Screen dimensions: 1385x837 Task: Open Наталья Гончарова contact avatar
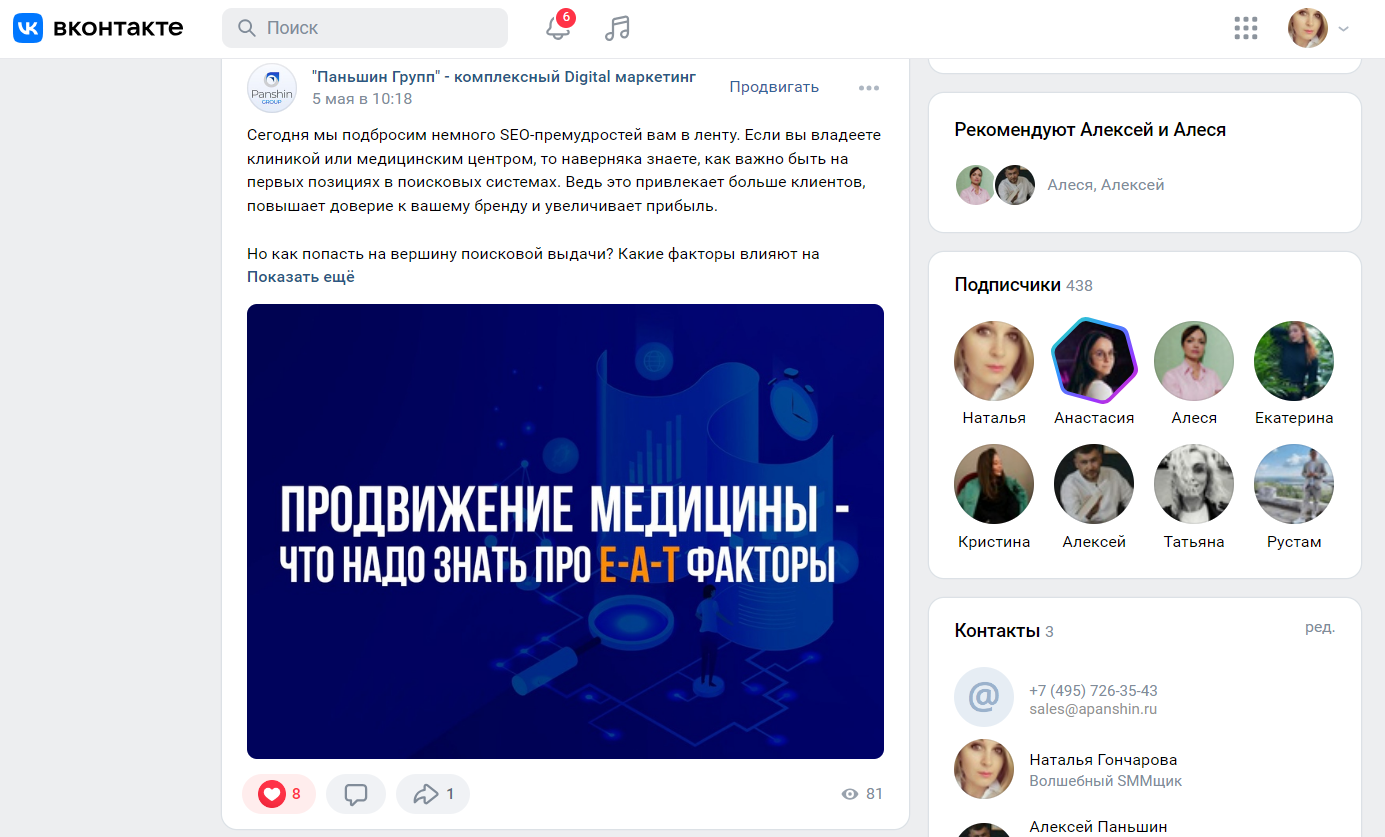click(984, 770)
